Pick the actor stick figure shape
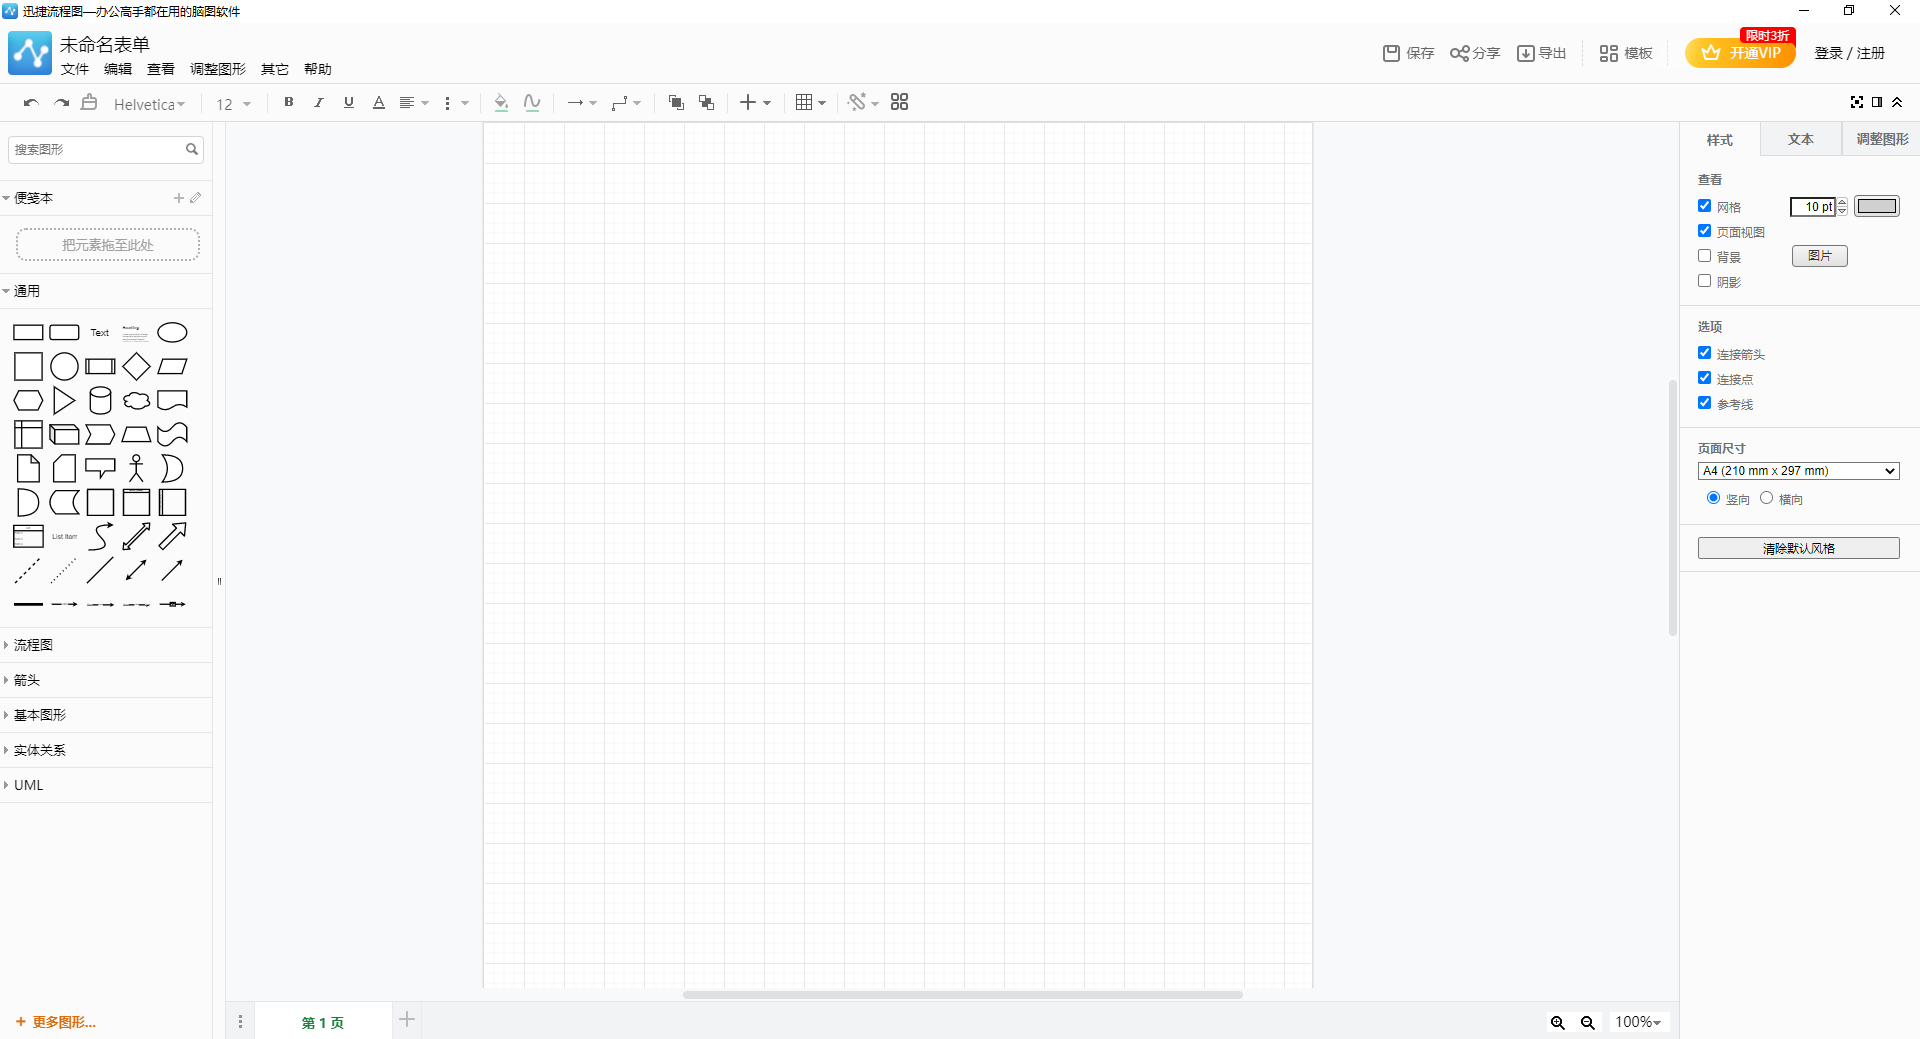Image resolution: width=1920 pixels, height=1039 pixels. pyautogui.click(x=136, y=469)
